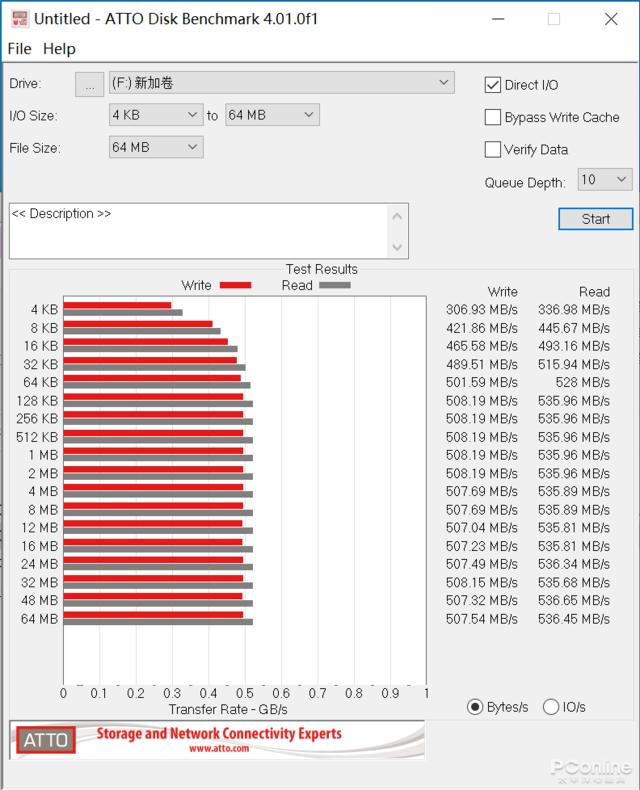Minimize the ATTO Disk Benchmark window
Viewport: 640px width, 790px height.
pos(498,19)
